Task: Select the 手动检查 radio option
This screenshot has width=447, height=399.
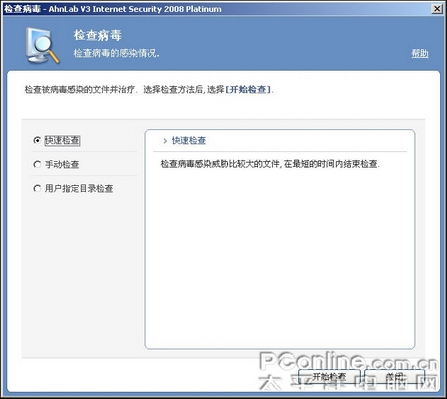Action: click(x=37, y=164)
